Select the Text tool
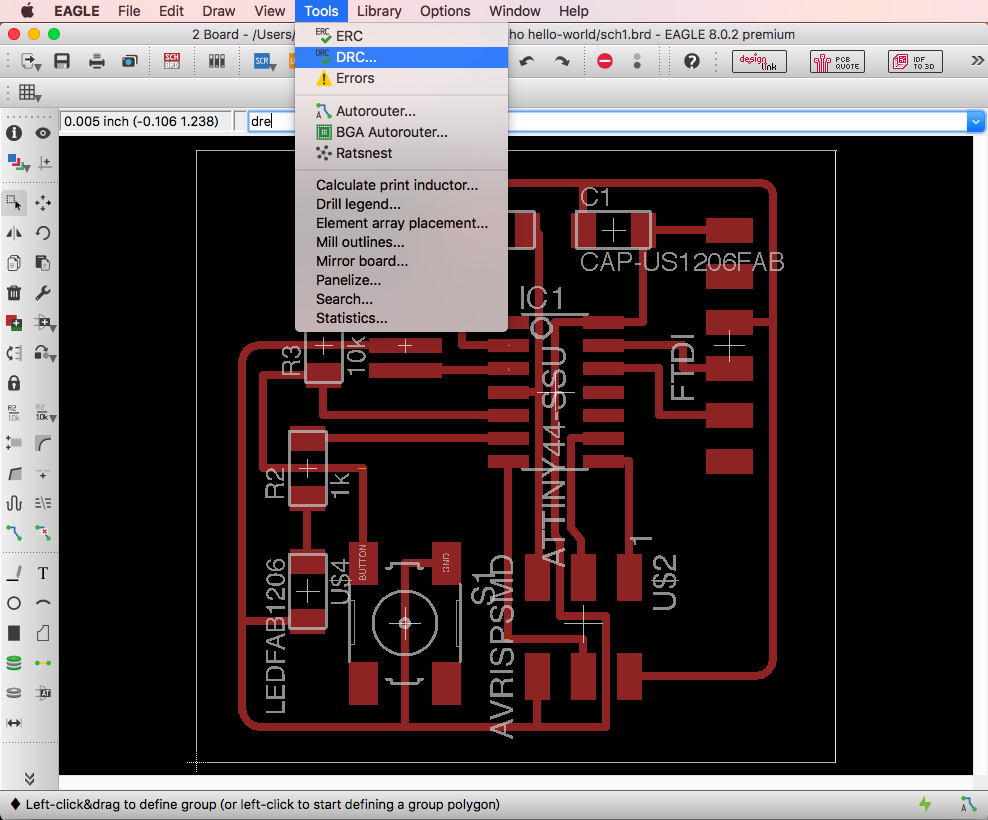The width and height of the screenshot is (988, 820). (43, 573)
